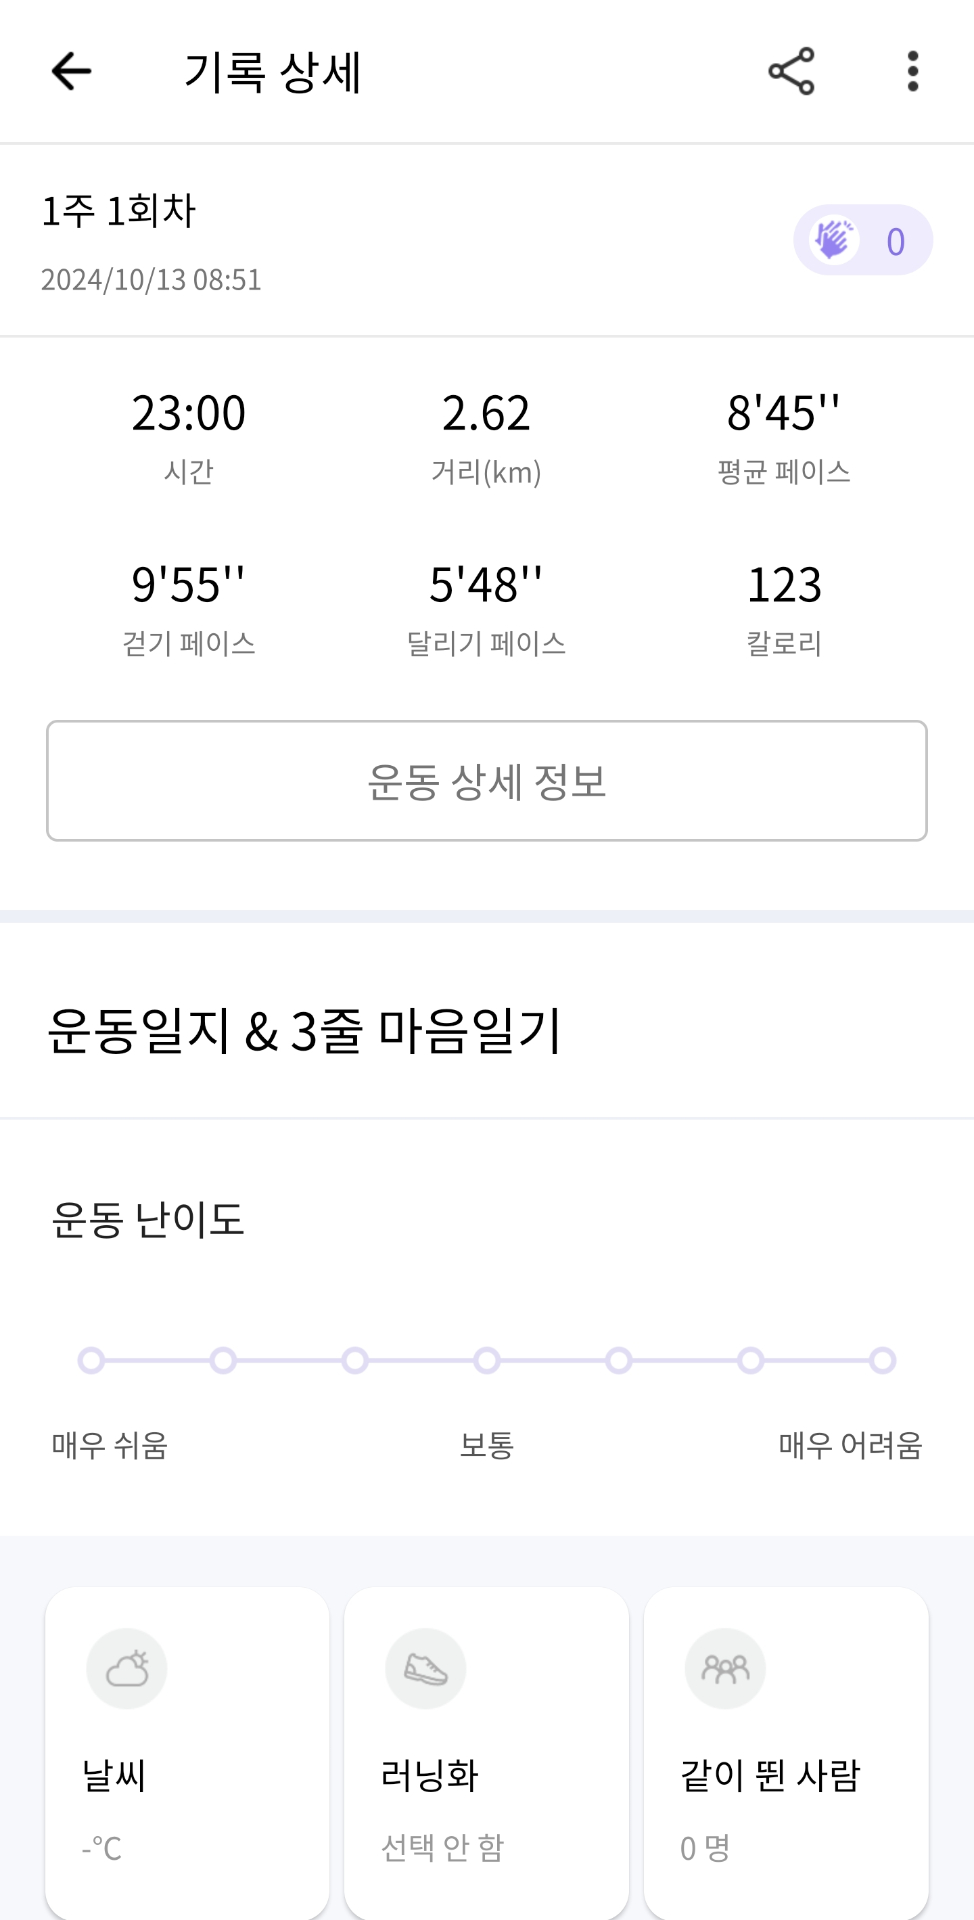Tap the weather cloud-sun icon
Image resolution: width=974 pixels, height=1920 pixels.
point(127,1668)
